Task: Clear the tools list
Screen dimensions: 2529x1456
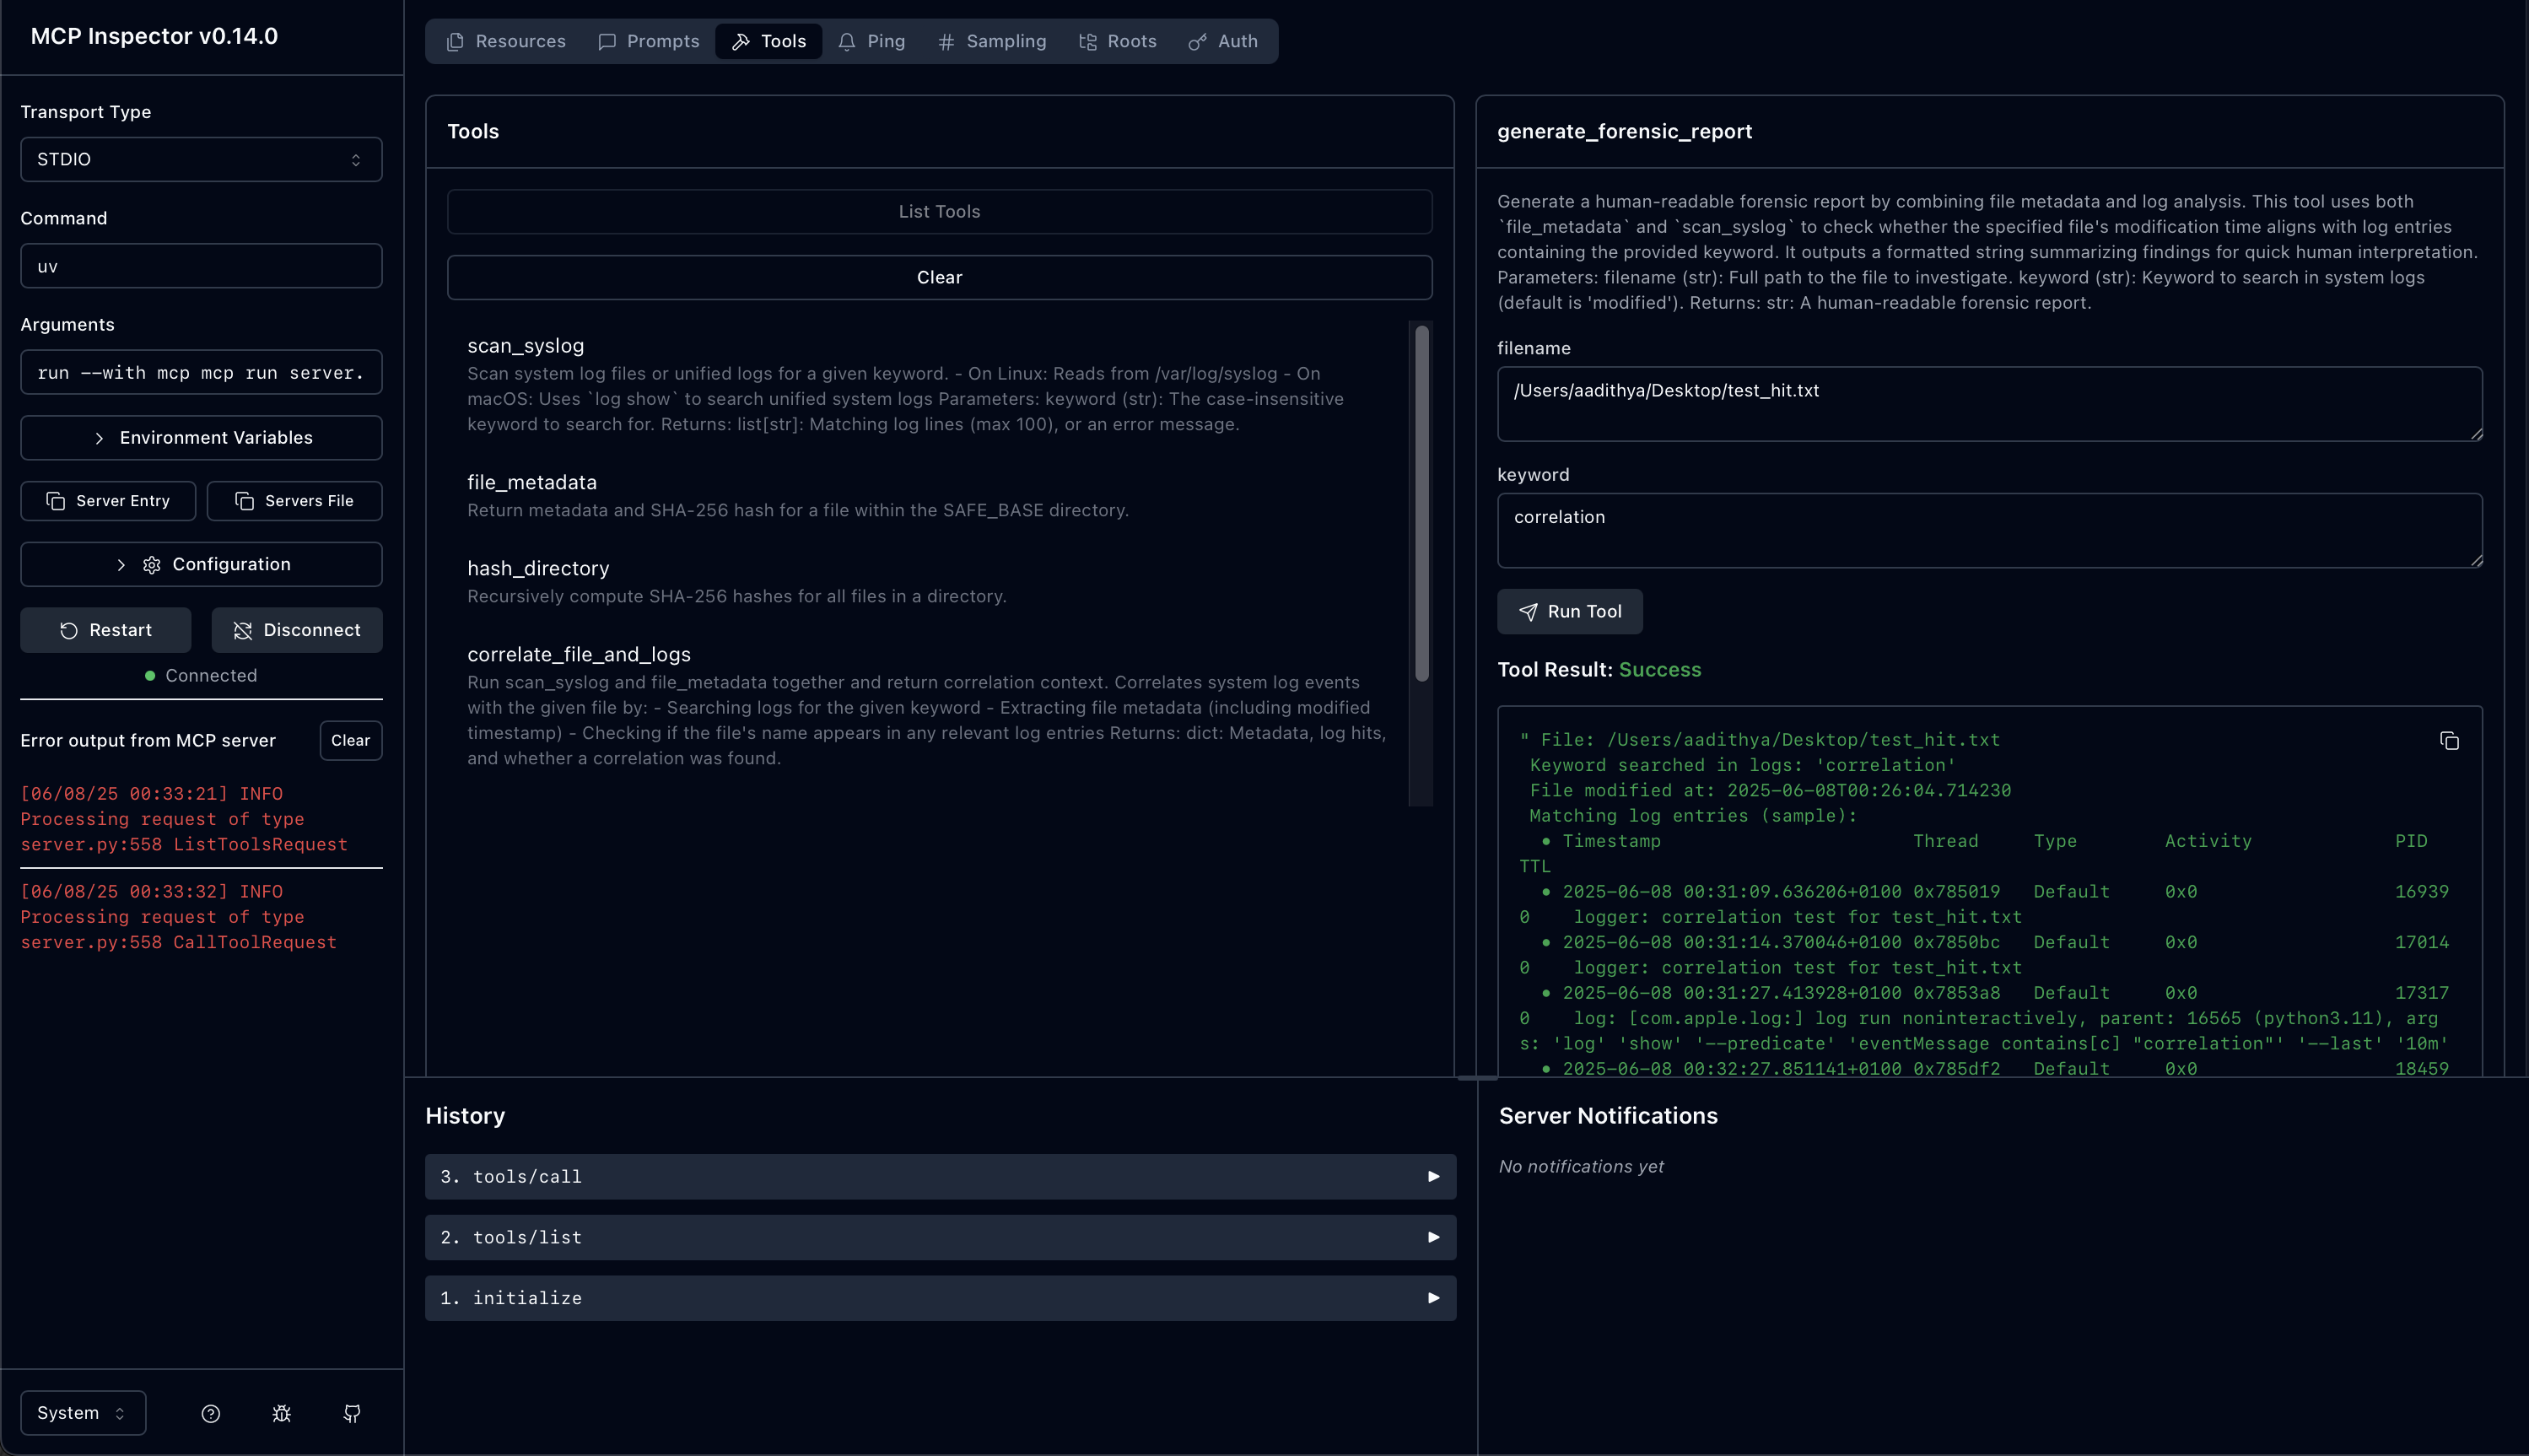Action: 940,277
